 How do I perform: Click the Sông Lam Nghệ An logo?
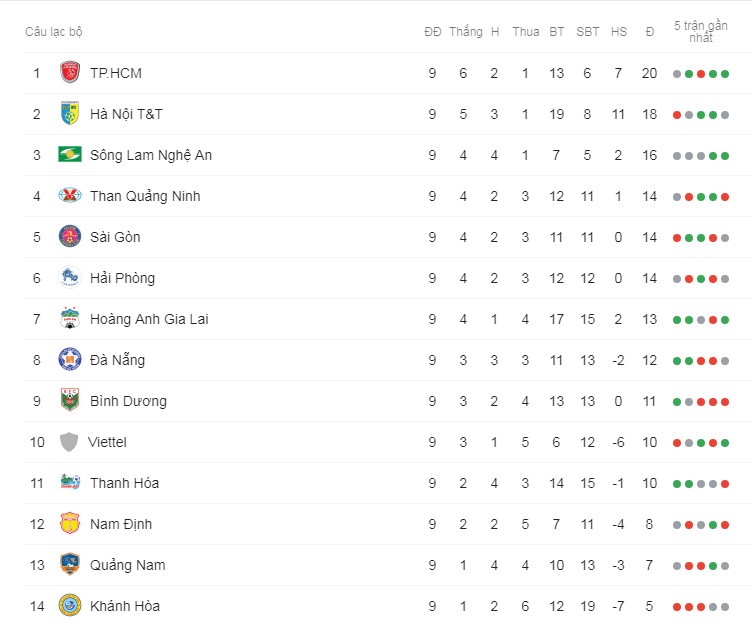[x=70, y=154]
